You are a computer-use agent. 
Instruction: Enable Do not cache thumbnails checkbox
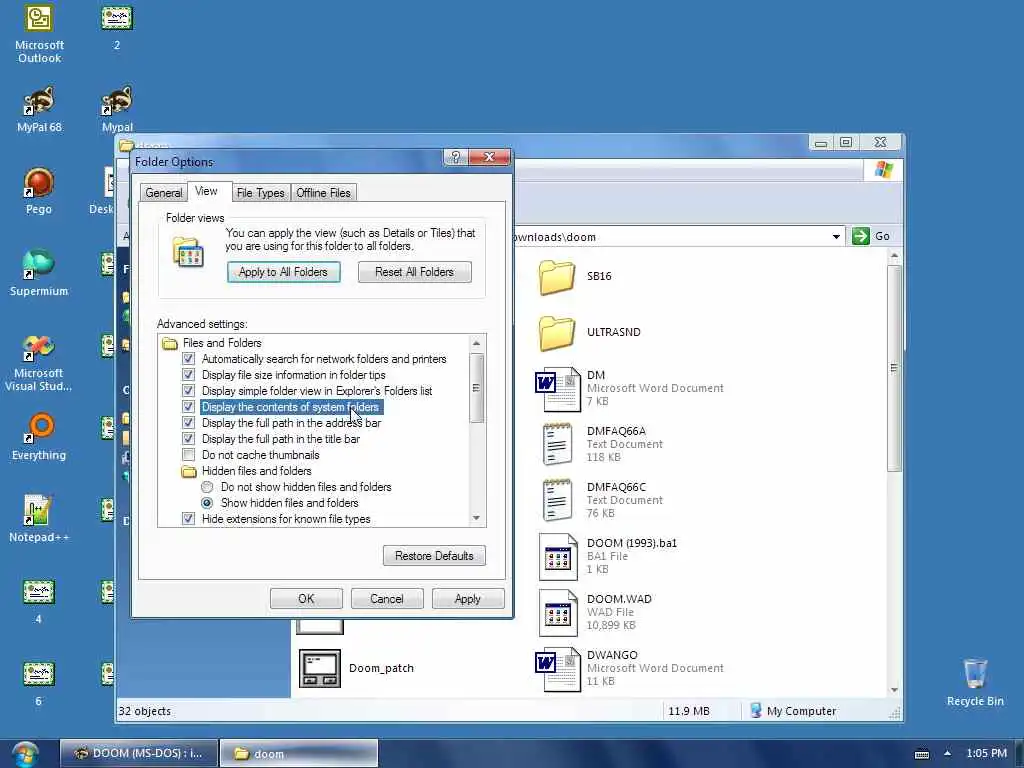tap(188, 455)
